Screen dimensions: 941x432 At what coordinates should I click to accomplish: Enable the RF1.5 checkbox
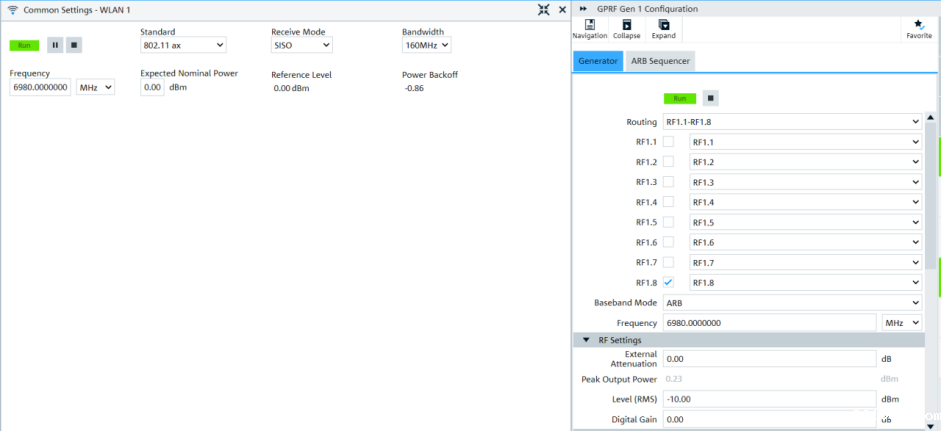pos(668,222)
